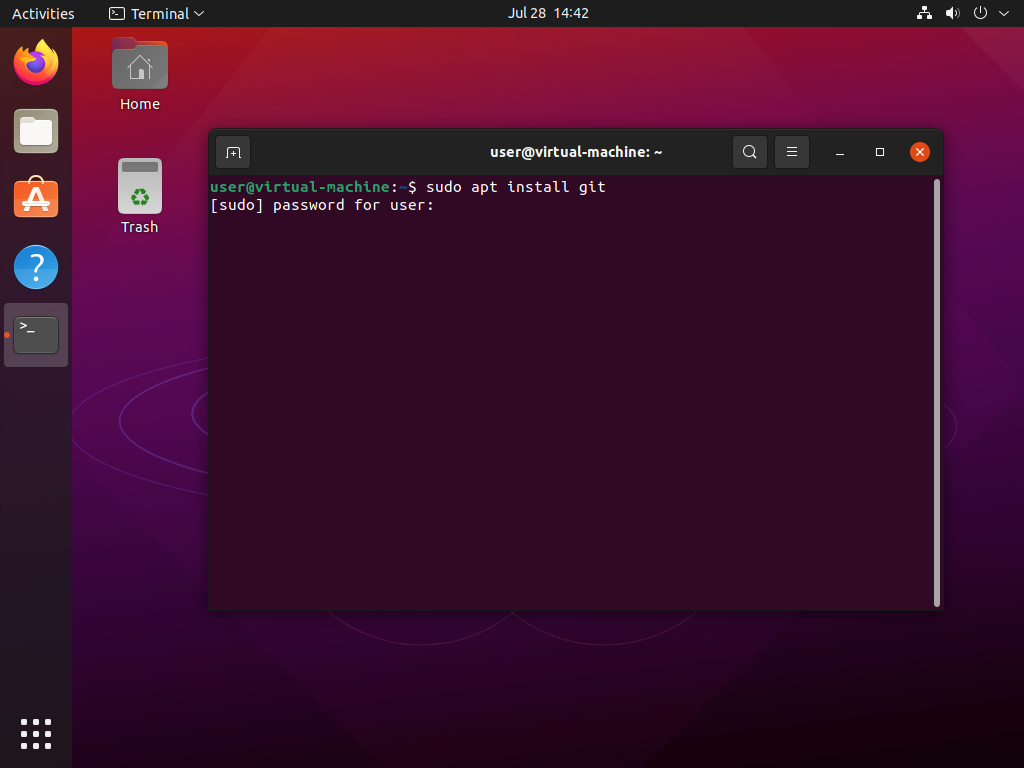
Task: Click the terminal vertical scrollbar
Action: tap(936, 392)
